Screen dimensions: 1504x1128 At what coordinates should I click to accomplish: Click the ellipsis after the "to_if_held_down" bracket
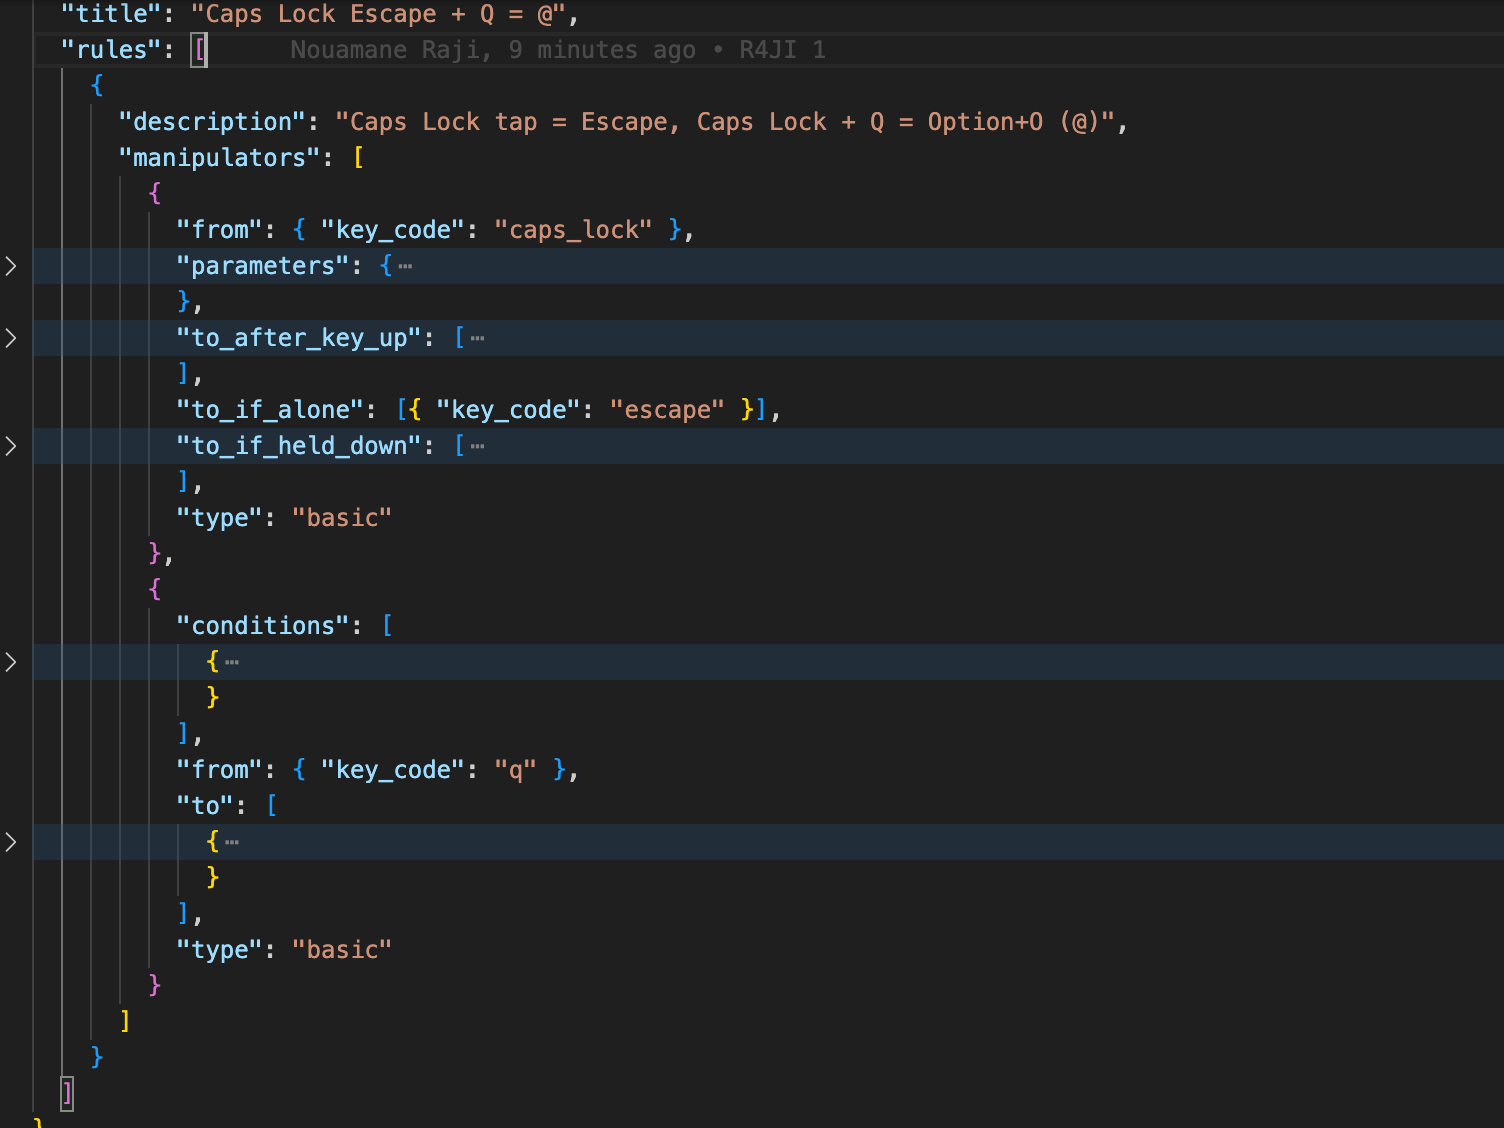[477, 447]
